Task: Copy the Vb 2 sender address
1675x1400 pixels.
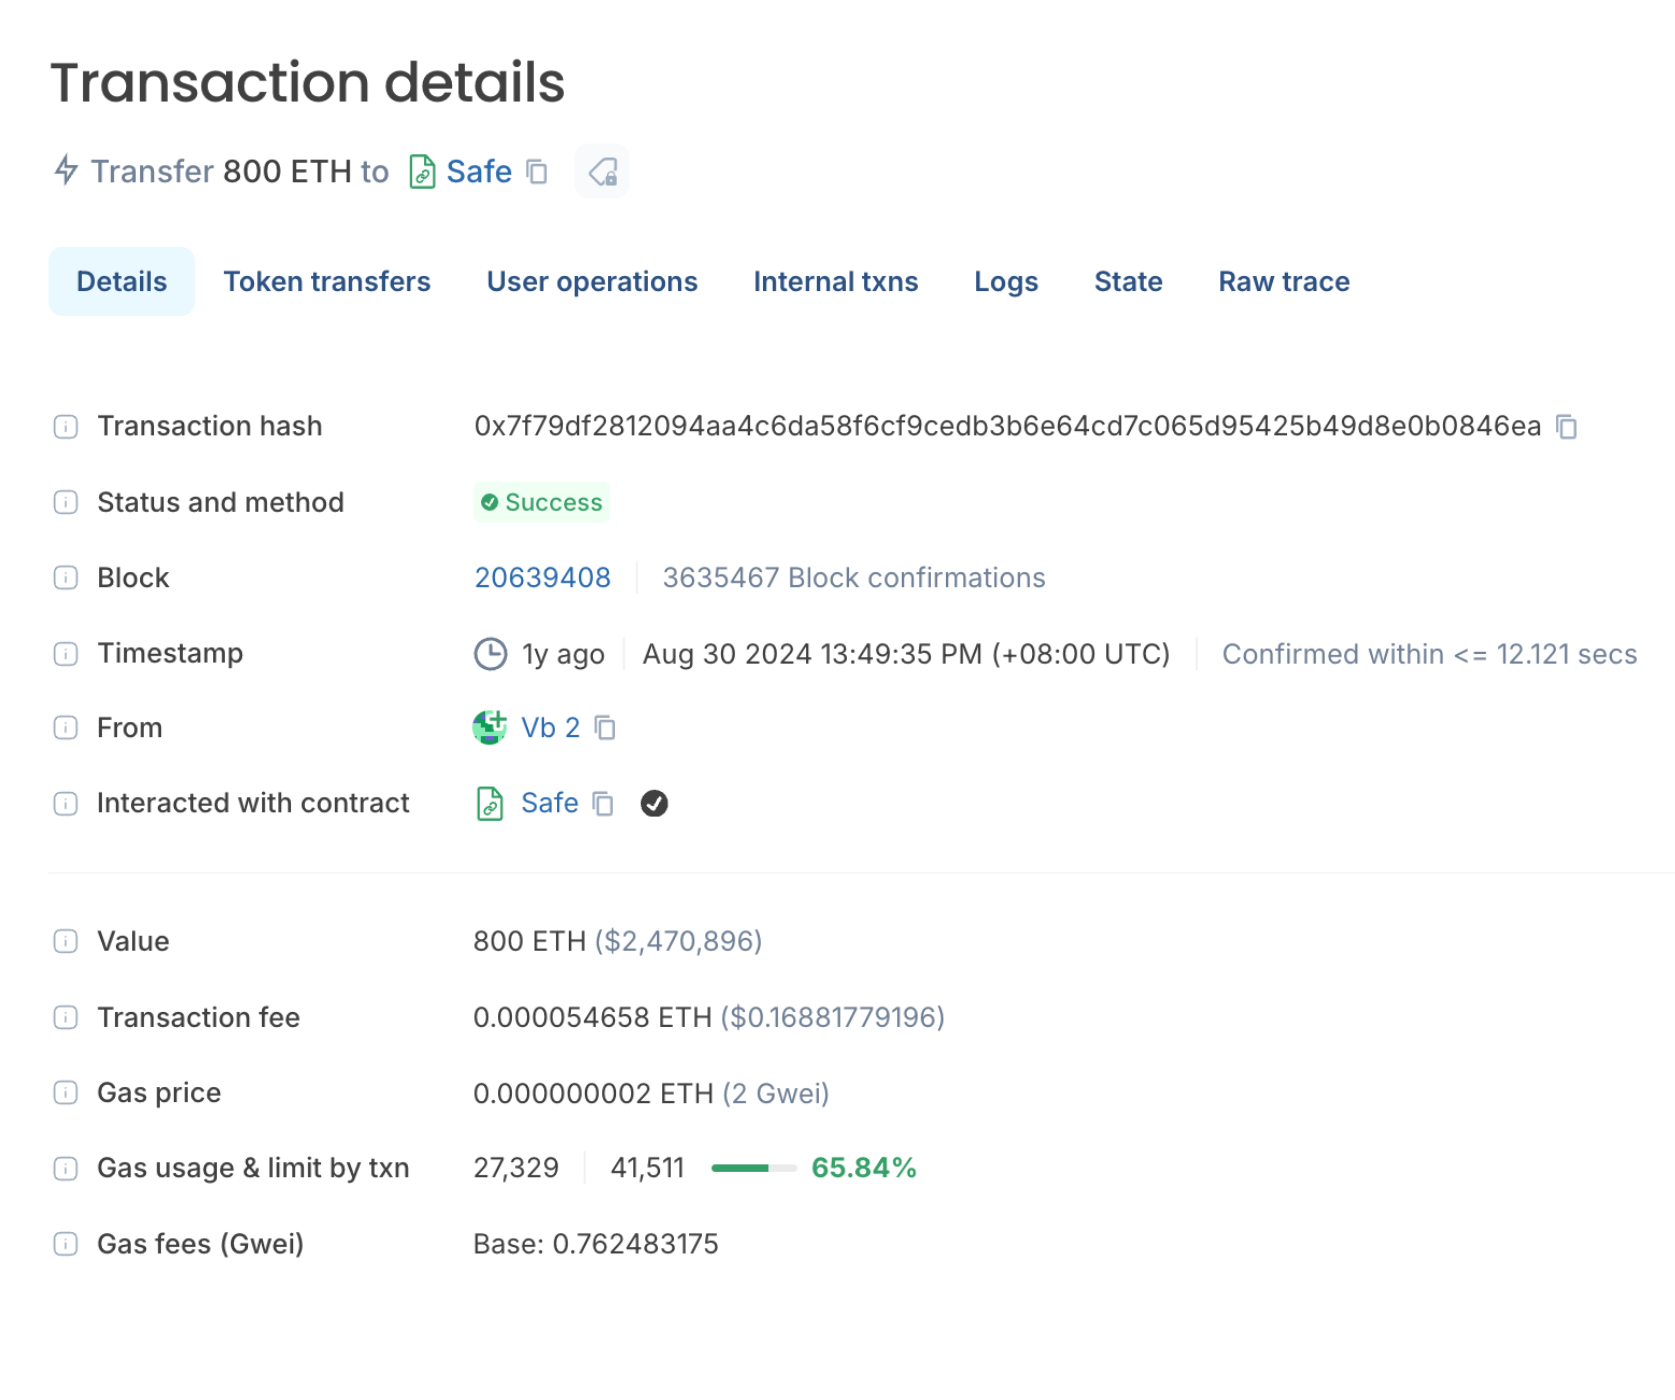Action: point(606,728)
